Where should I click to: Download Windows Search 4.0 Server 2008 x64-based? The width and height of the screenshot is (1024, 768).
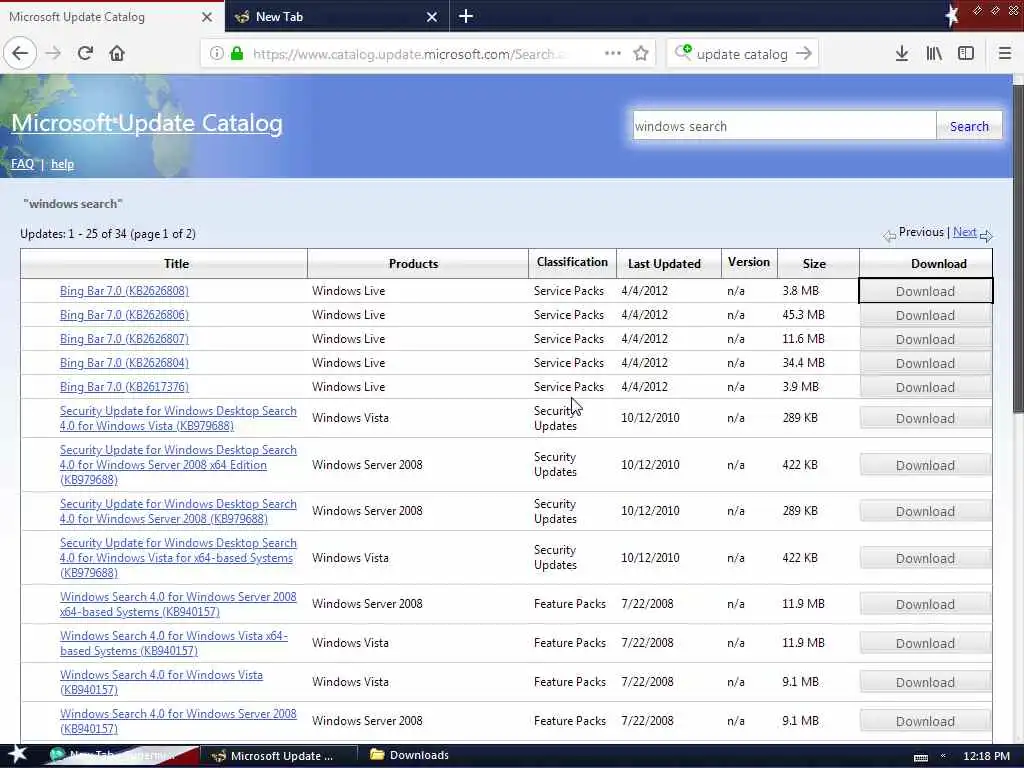point(925,605)
